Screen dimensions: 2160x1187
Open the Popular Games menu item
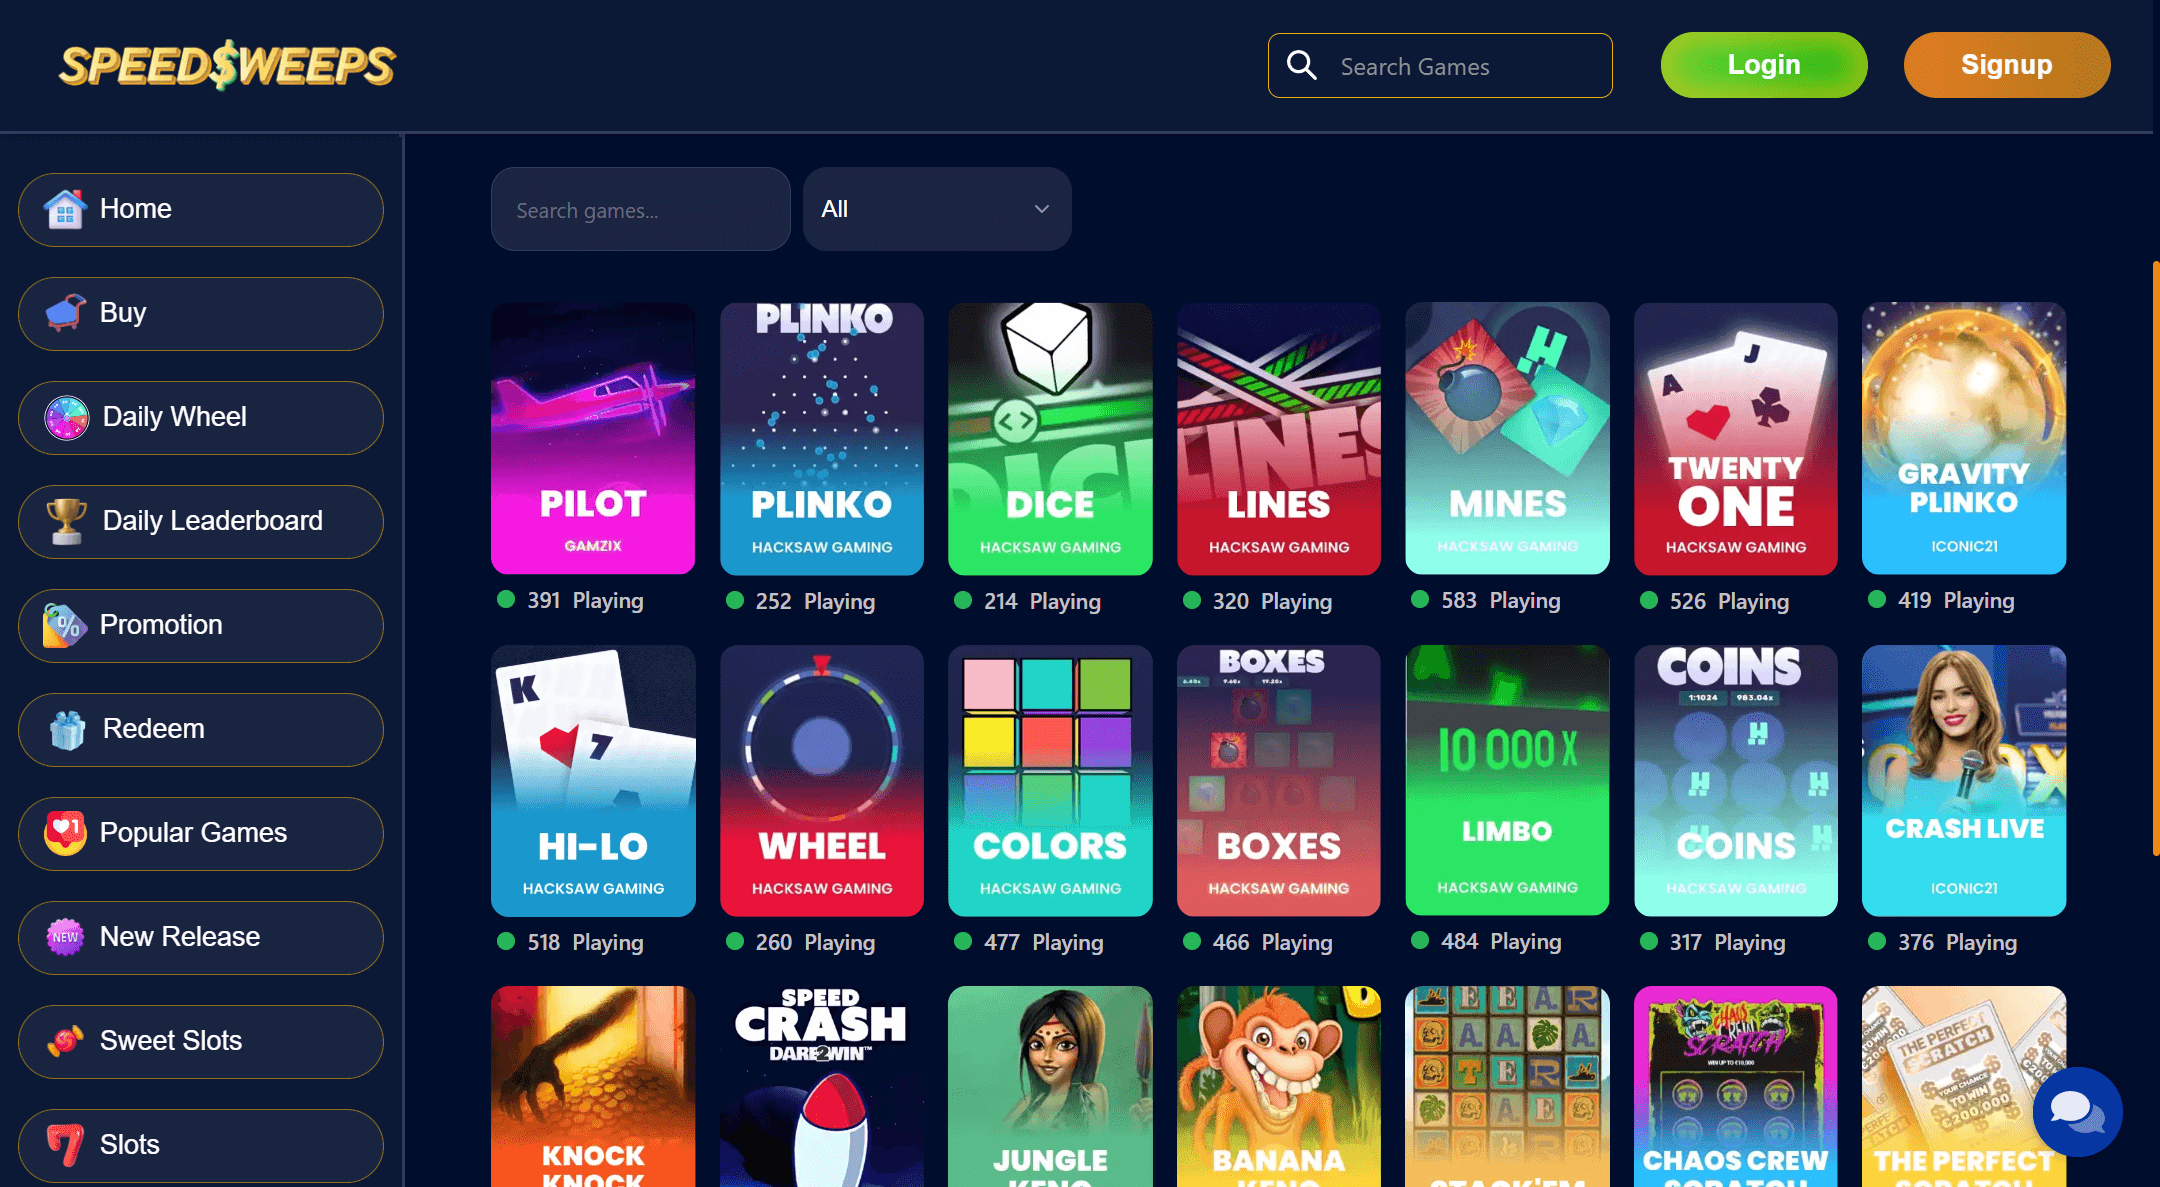(201, 833)
